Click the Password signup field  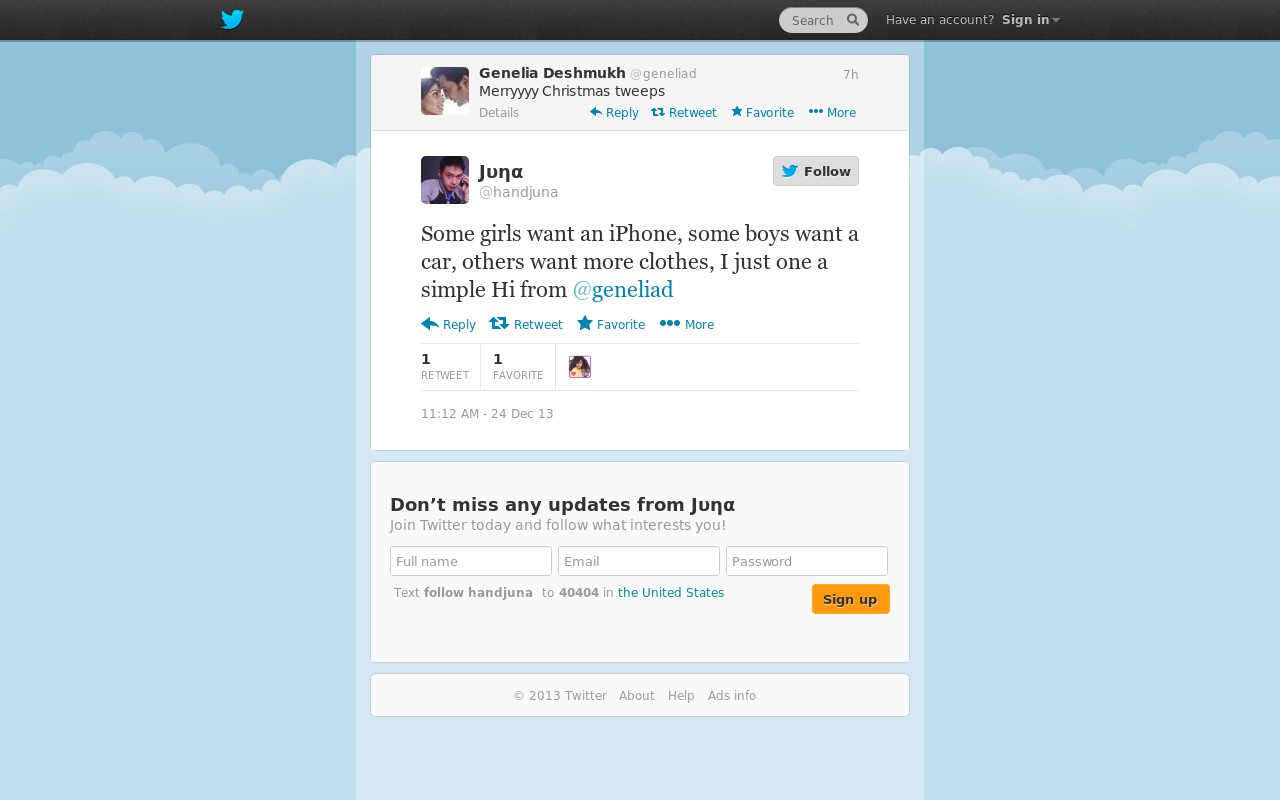(807, 561)
